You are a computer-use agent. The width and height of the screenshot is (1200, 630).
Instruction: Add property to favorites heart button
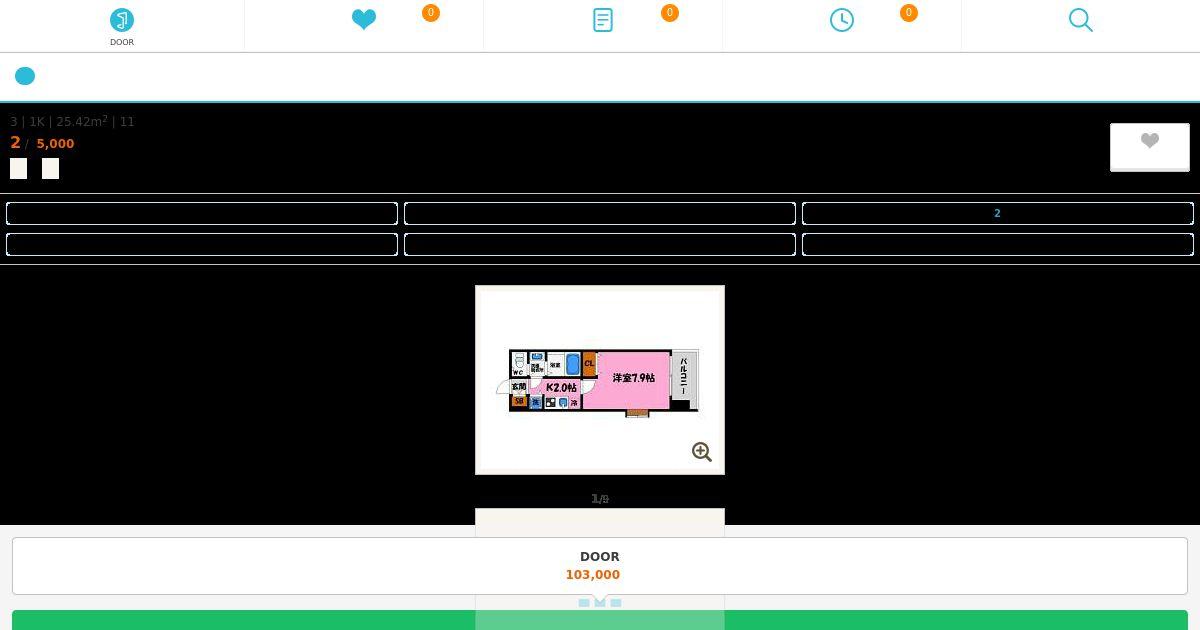[1150, 147]
